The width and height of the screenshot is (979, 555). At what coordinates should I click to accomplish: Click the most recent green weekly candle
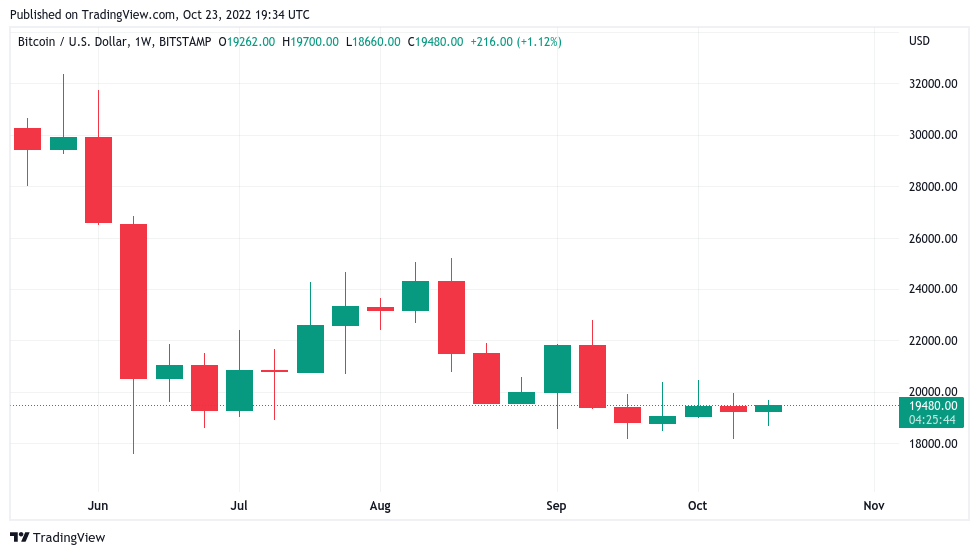pyautogui.click(x=768, y=408)
